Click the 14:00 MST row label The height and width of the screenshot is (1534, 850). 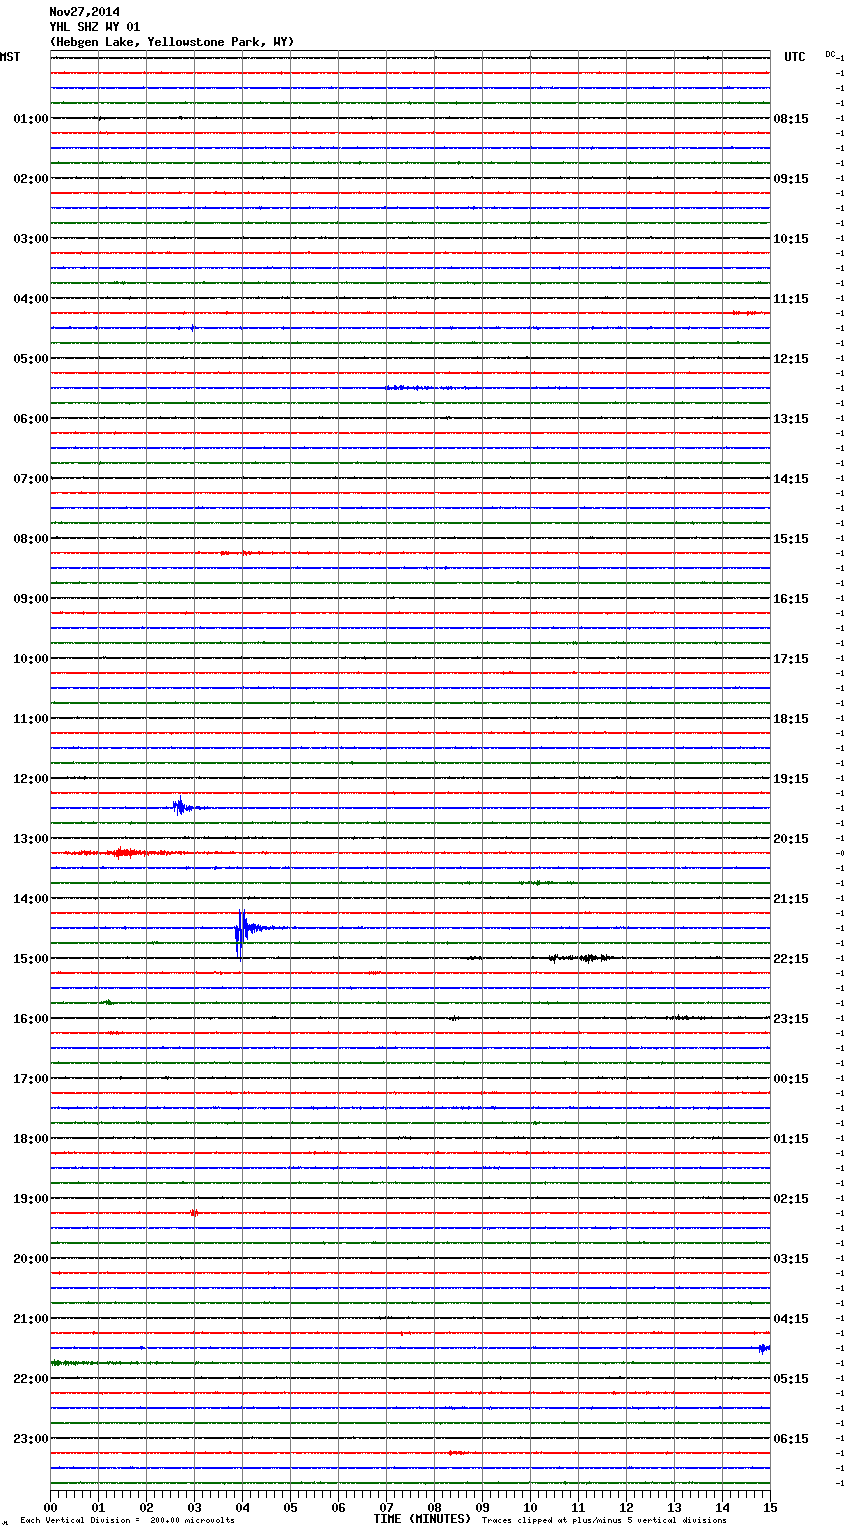(31, 899)
